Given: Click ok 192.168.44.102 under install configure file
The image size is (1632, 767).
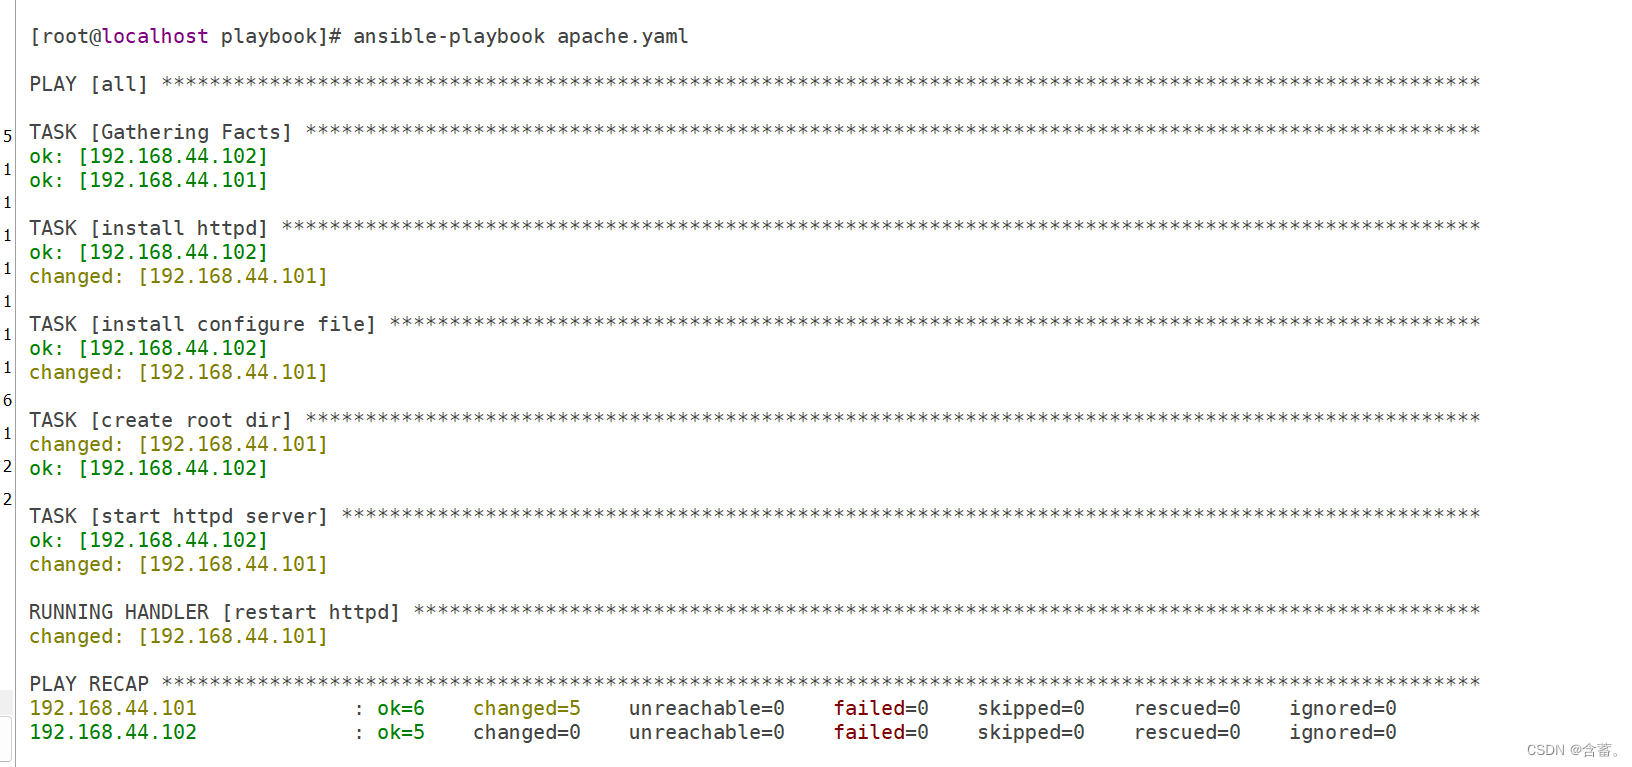Looking at the screenshot, I should (148, 348).
